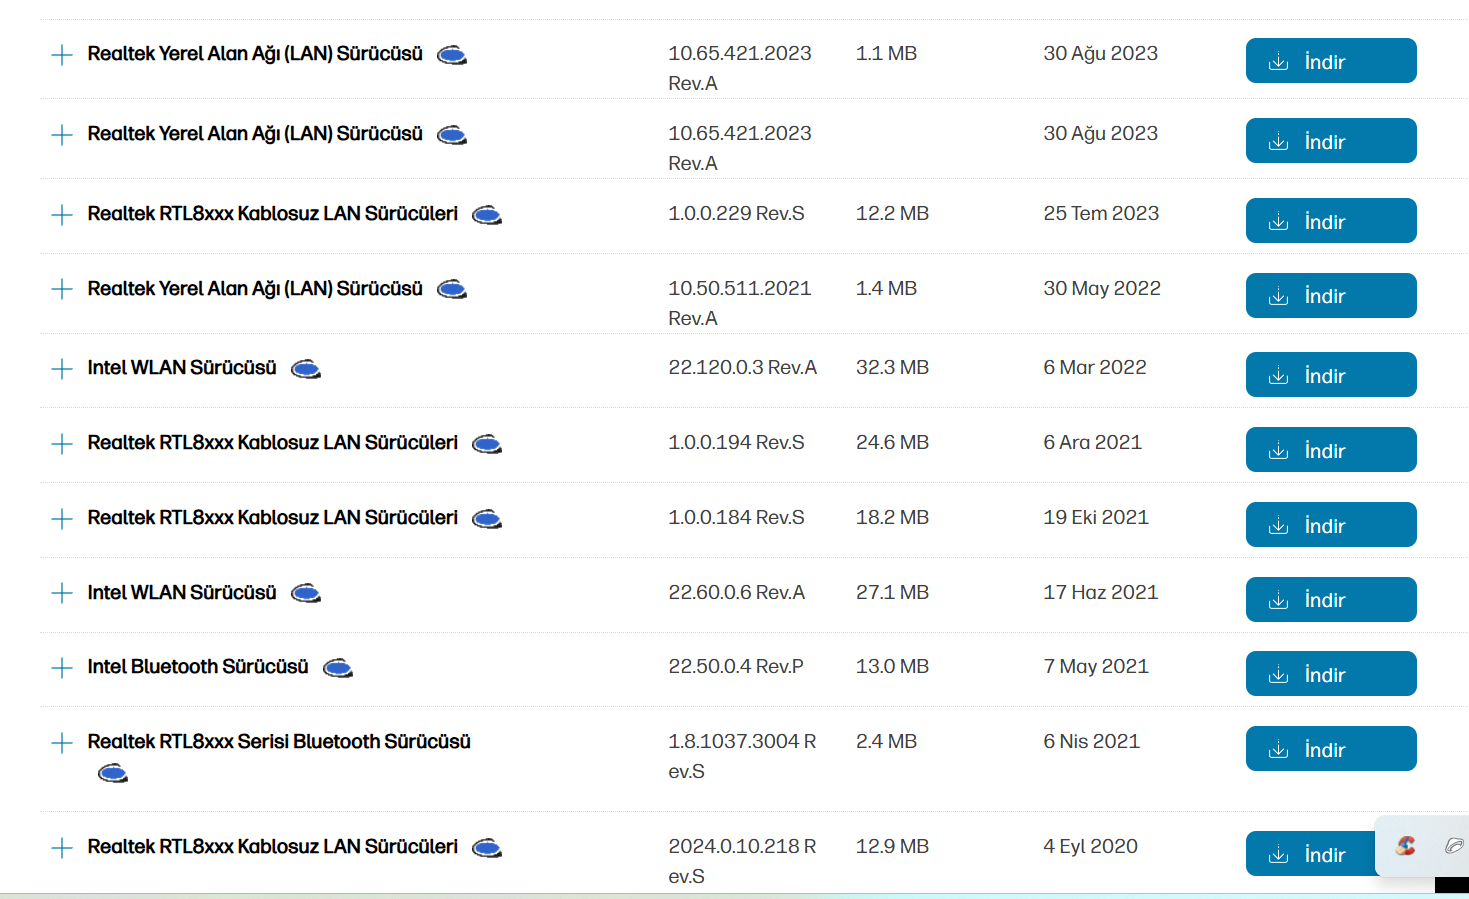Click version text 1.0.0.229 Rev.S
The height and width of the screenshot is (899, 1469).
[x=737, y=214]
